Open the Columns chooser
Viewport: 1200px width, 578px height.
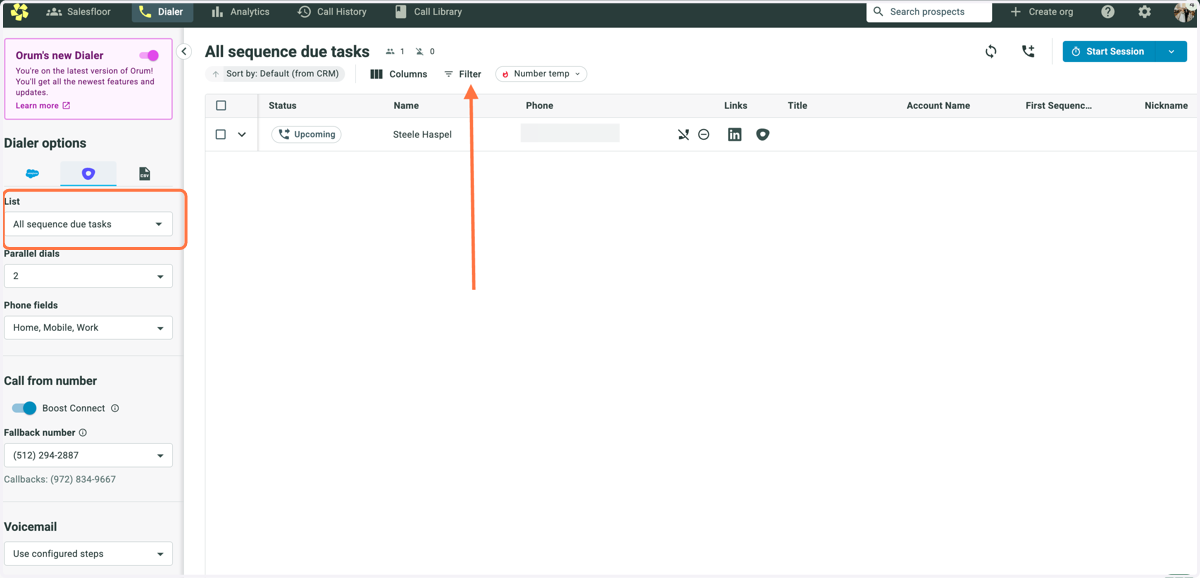[x=398, y=74]
